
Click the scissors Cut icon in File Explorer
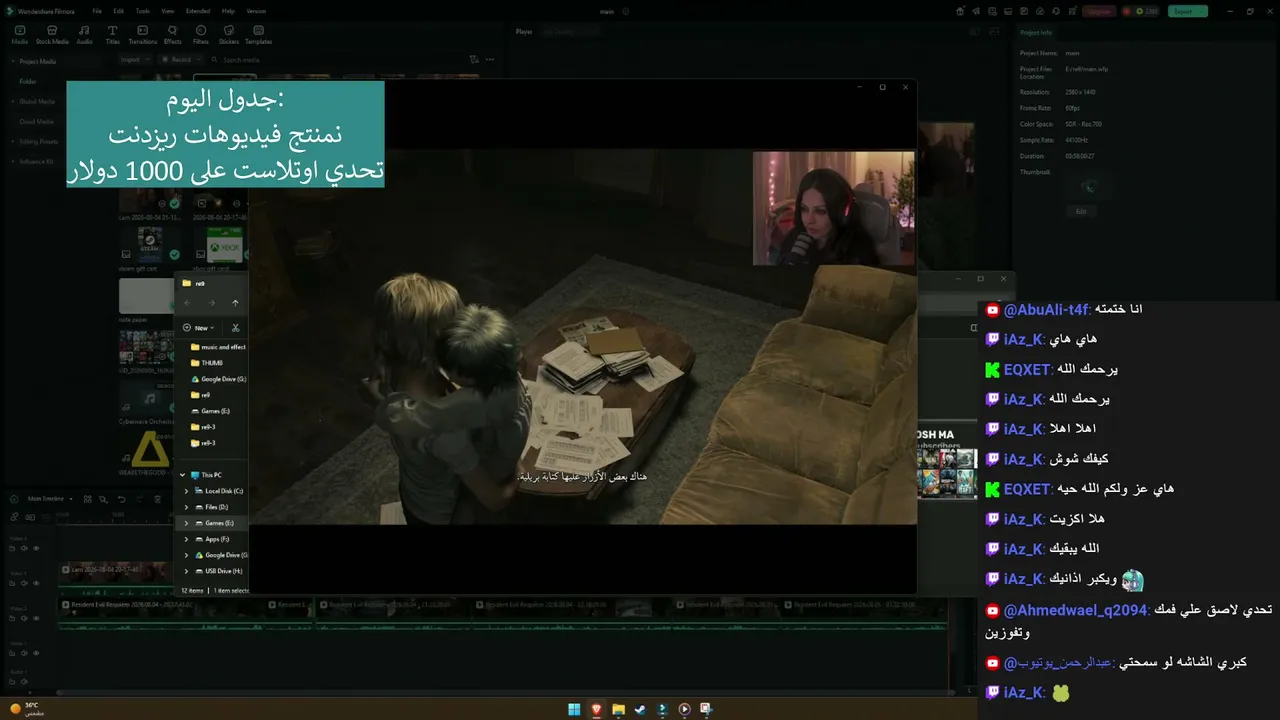tap(236, 327)
